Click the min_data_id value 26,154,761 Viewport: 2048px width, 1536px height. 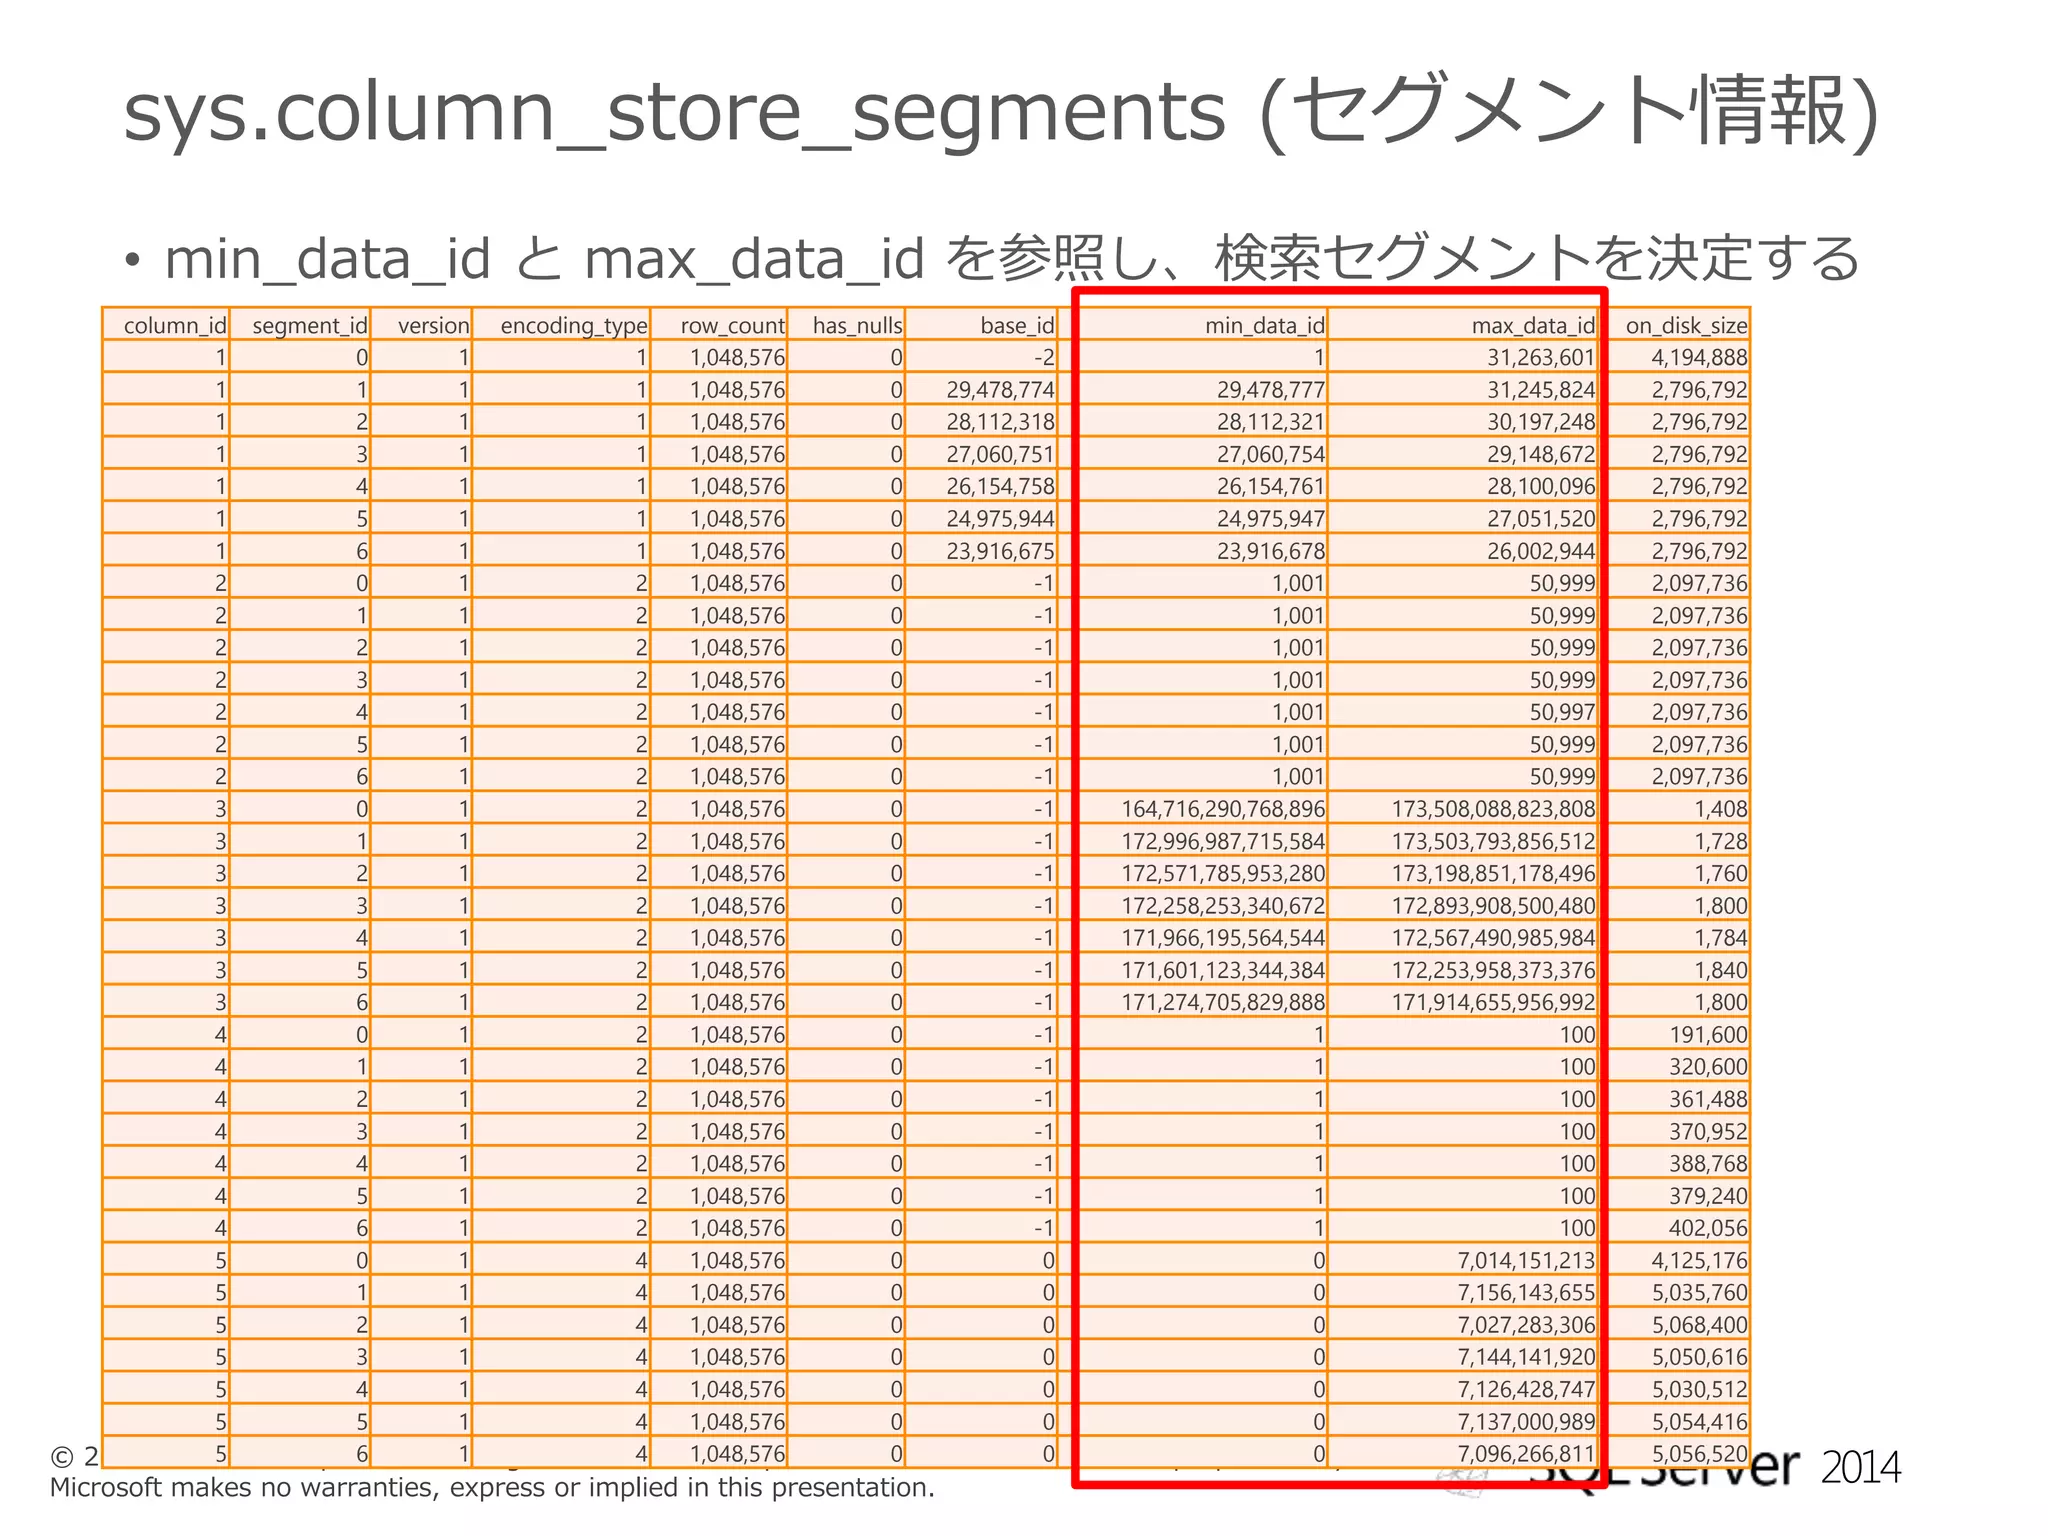click(x=1271, y=487)
